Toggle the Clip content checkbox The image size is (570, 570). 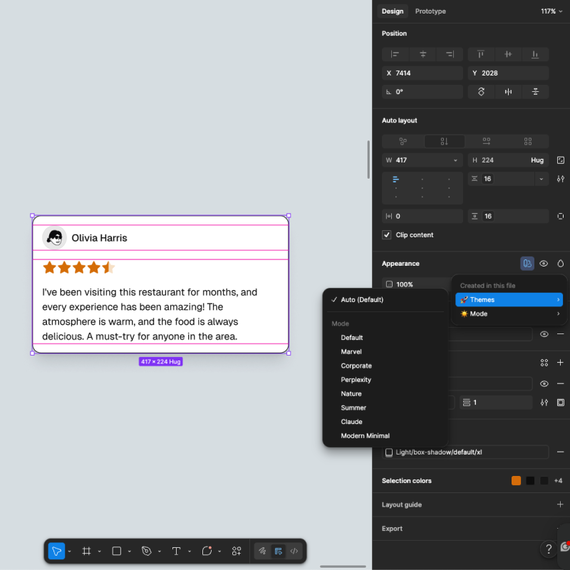point(386,235)
